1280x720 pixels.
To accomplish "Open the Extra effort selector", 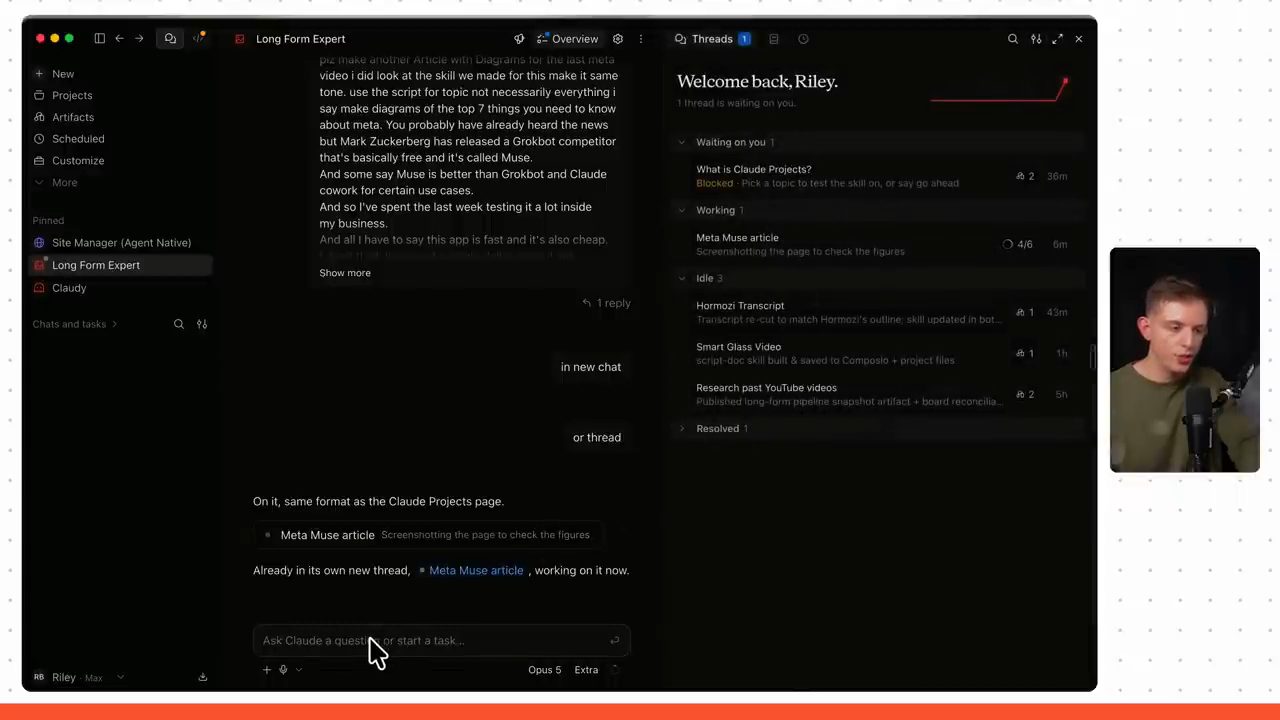I will 586,670.
